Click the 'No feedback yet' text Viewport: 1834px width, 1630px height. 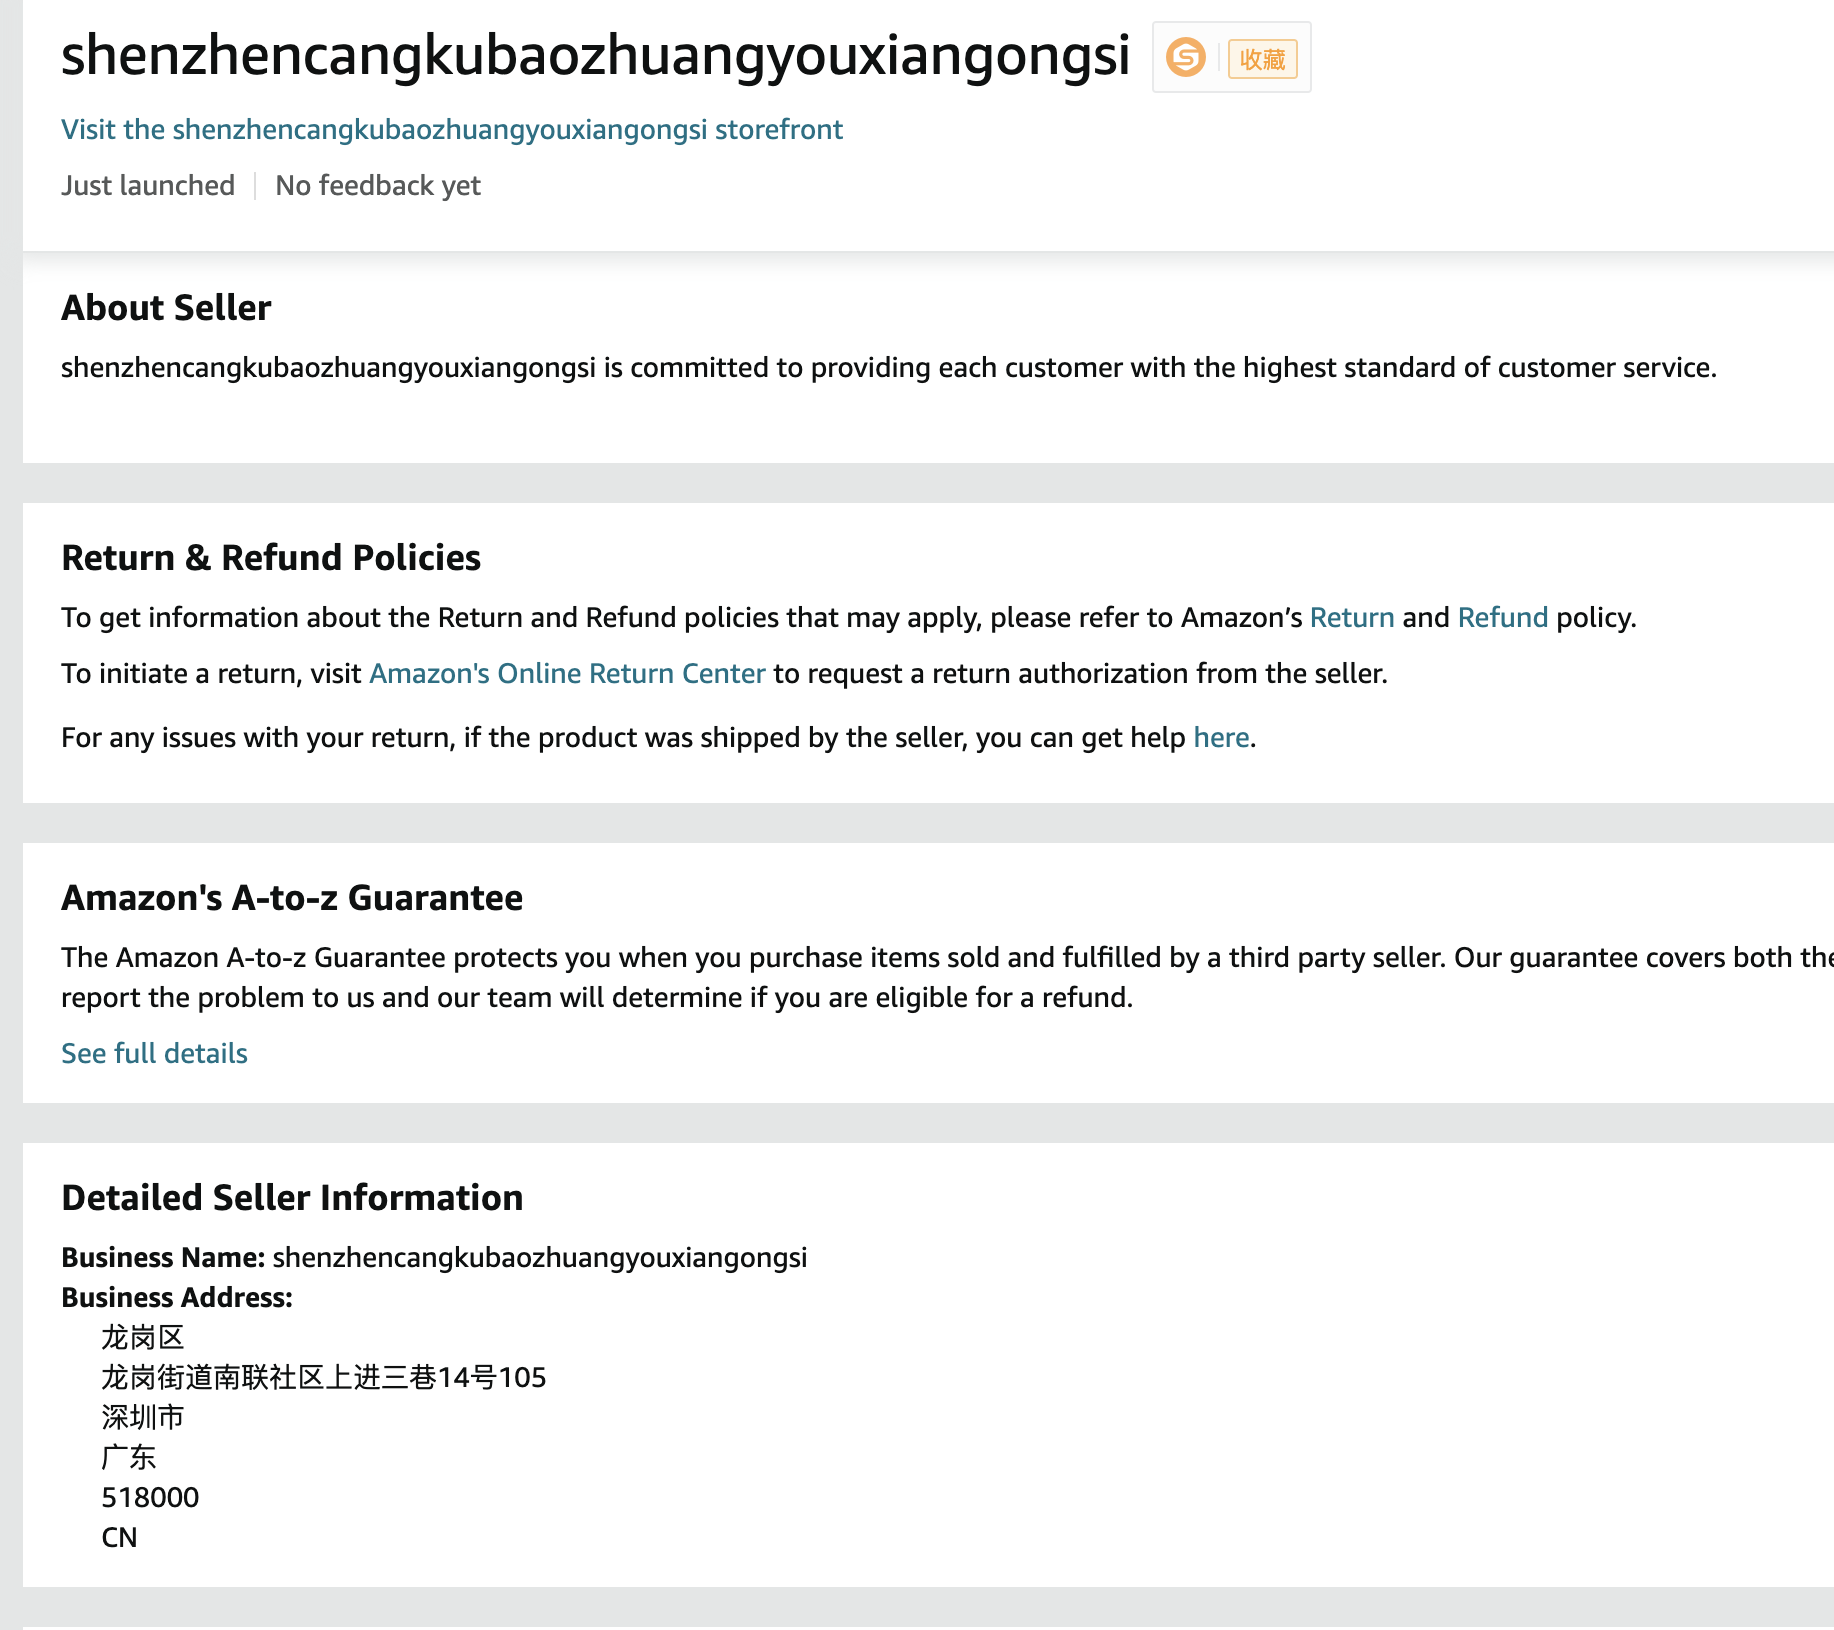[378, 186]
